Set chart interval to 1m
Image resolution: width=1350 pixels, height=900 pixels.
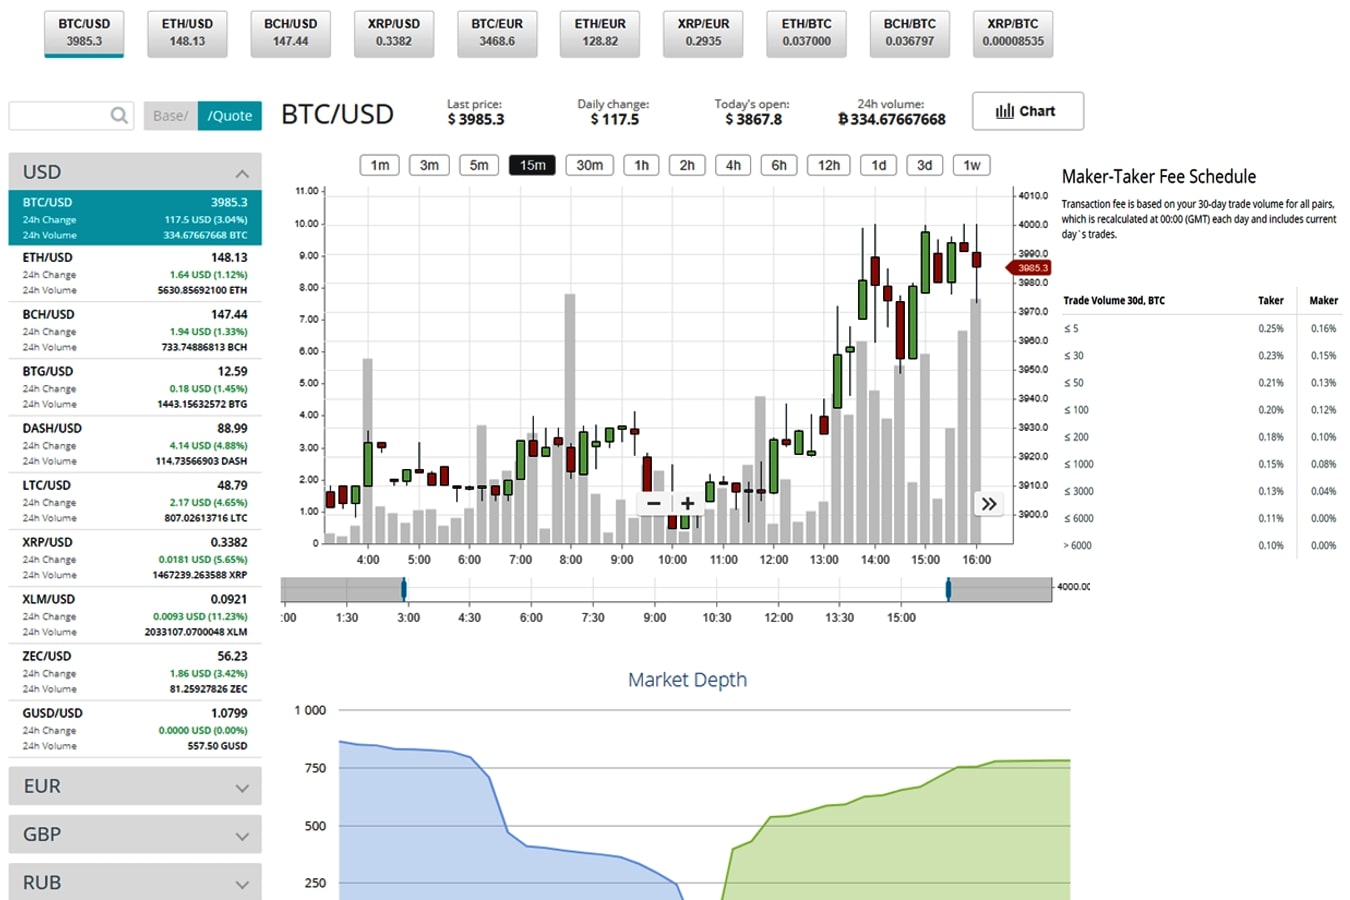coord(380,165)
